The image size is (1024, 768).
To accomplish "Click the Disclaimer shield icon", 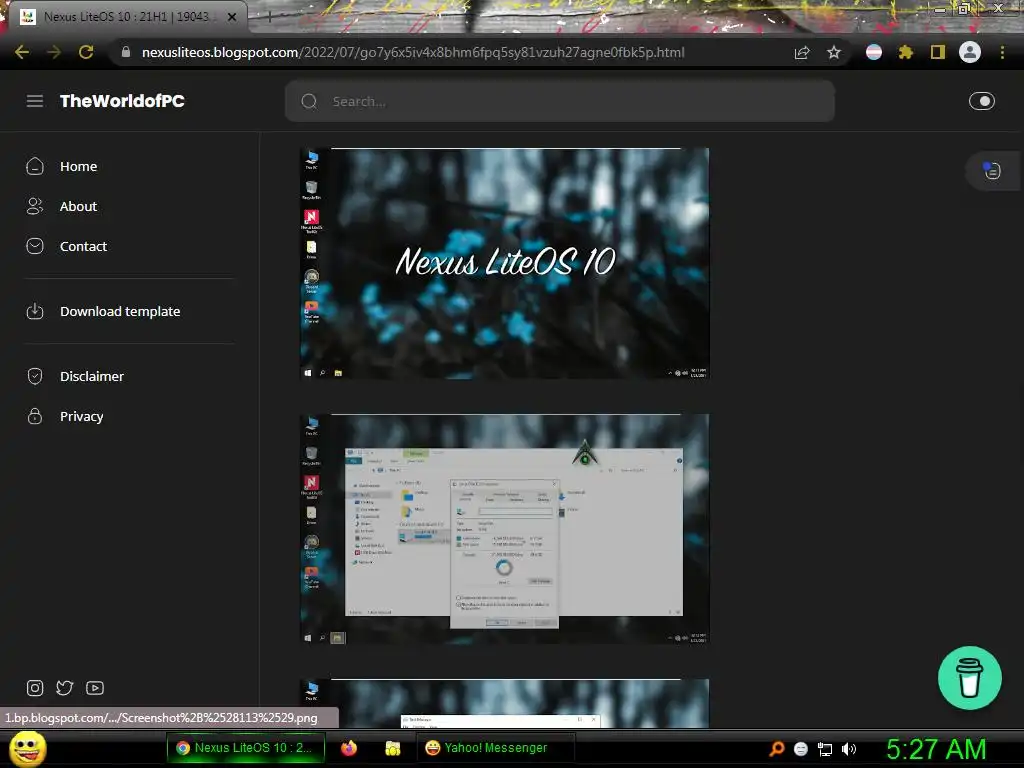I will tap(35, 376).
